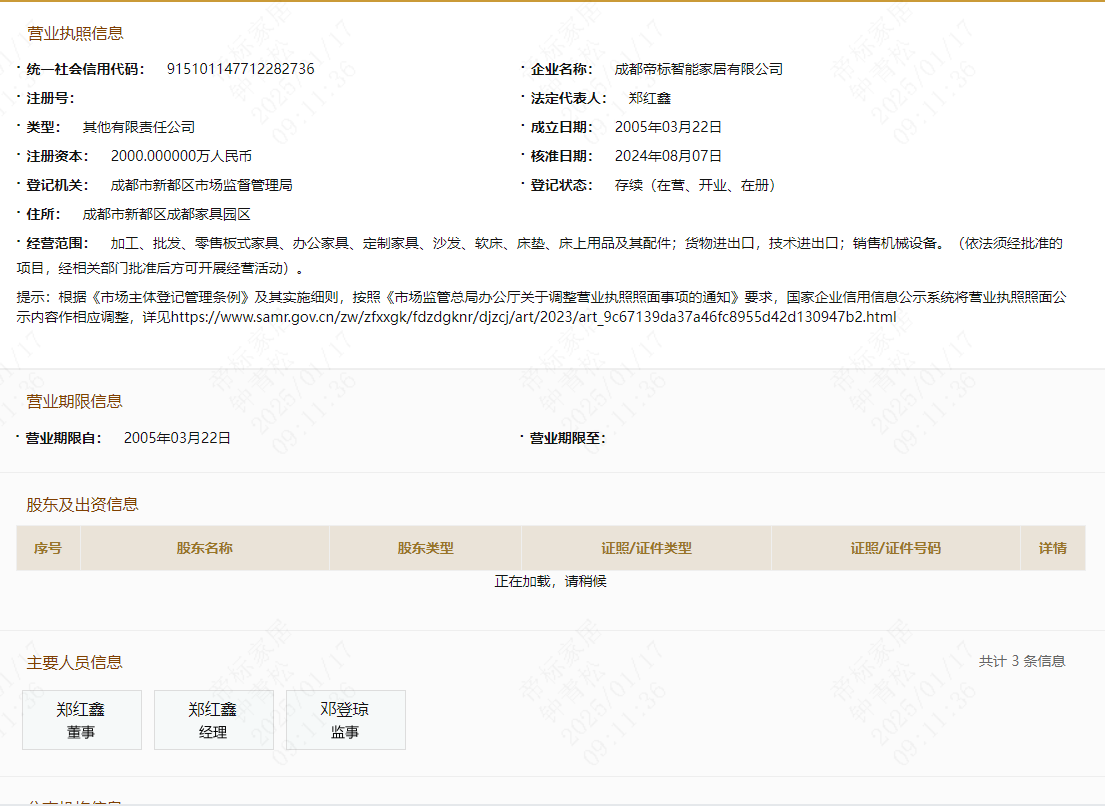
Task: Click the 经营范围 label
Action: pos(57,243)
